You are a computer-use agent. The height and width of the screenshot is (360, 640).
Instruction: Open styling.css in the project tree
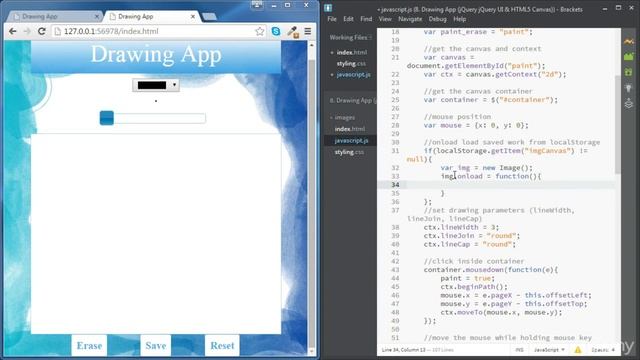[349, 152]
